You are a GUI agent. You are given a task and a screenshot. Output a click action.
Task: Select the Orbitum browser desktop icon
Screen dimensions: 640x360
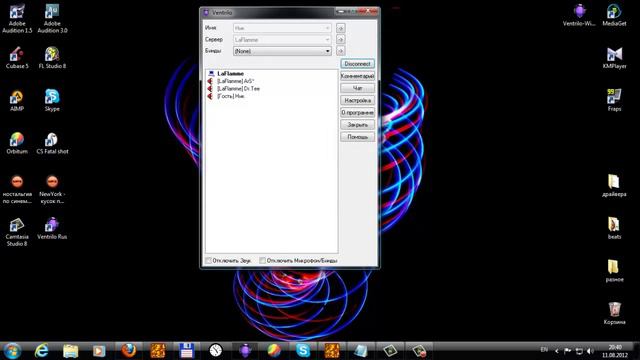tap(17, 143)
